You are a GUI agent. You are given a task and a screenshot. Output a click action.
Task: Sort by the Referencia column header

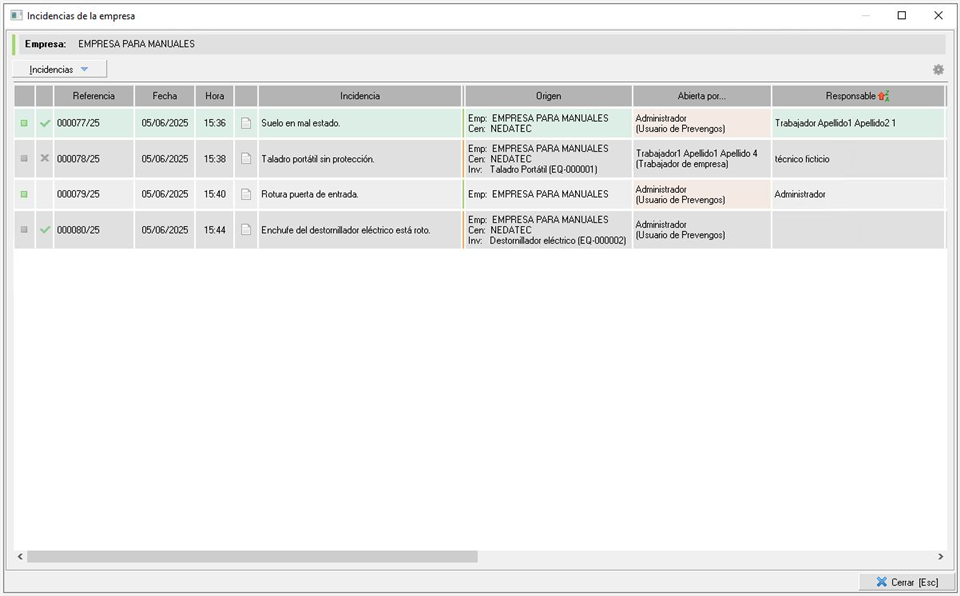pos(93,97)
